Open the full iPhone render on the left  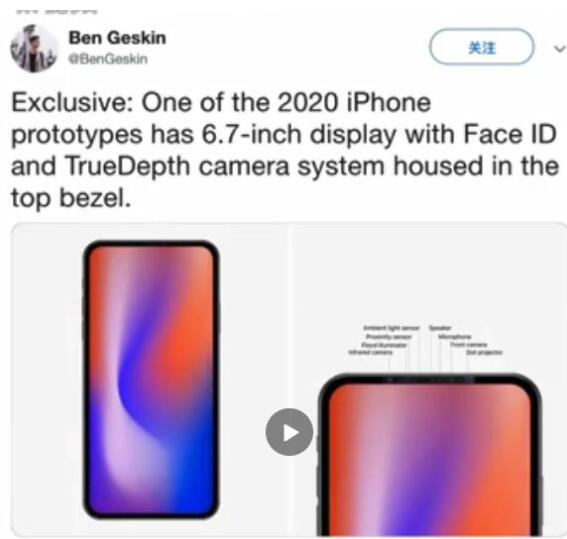tap(151, 380)
